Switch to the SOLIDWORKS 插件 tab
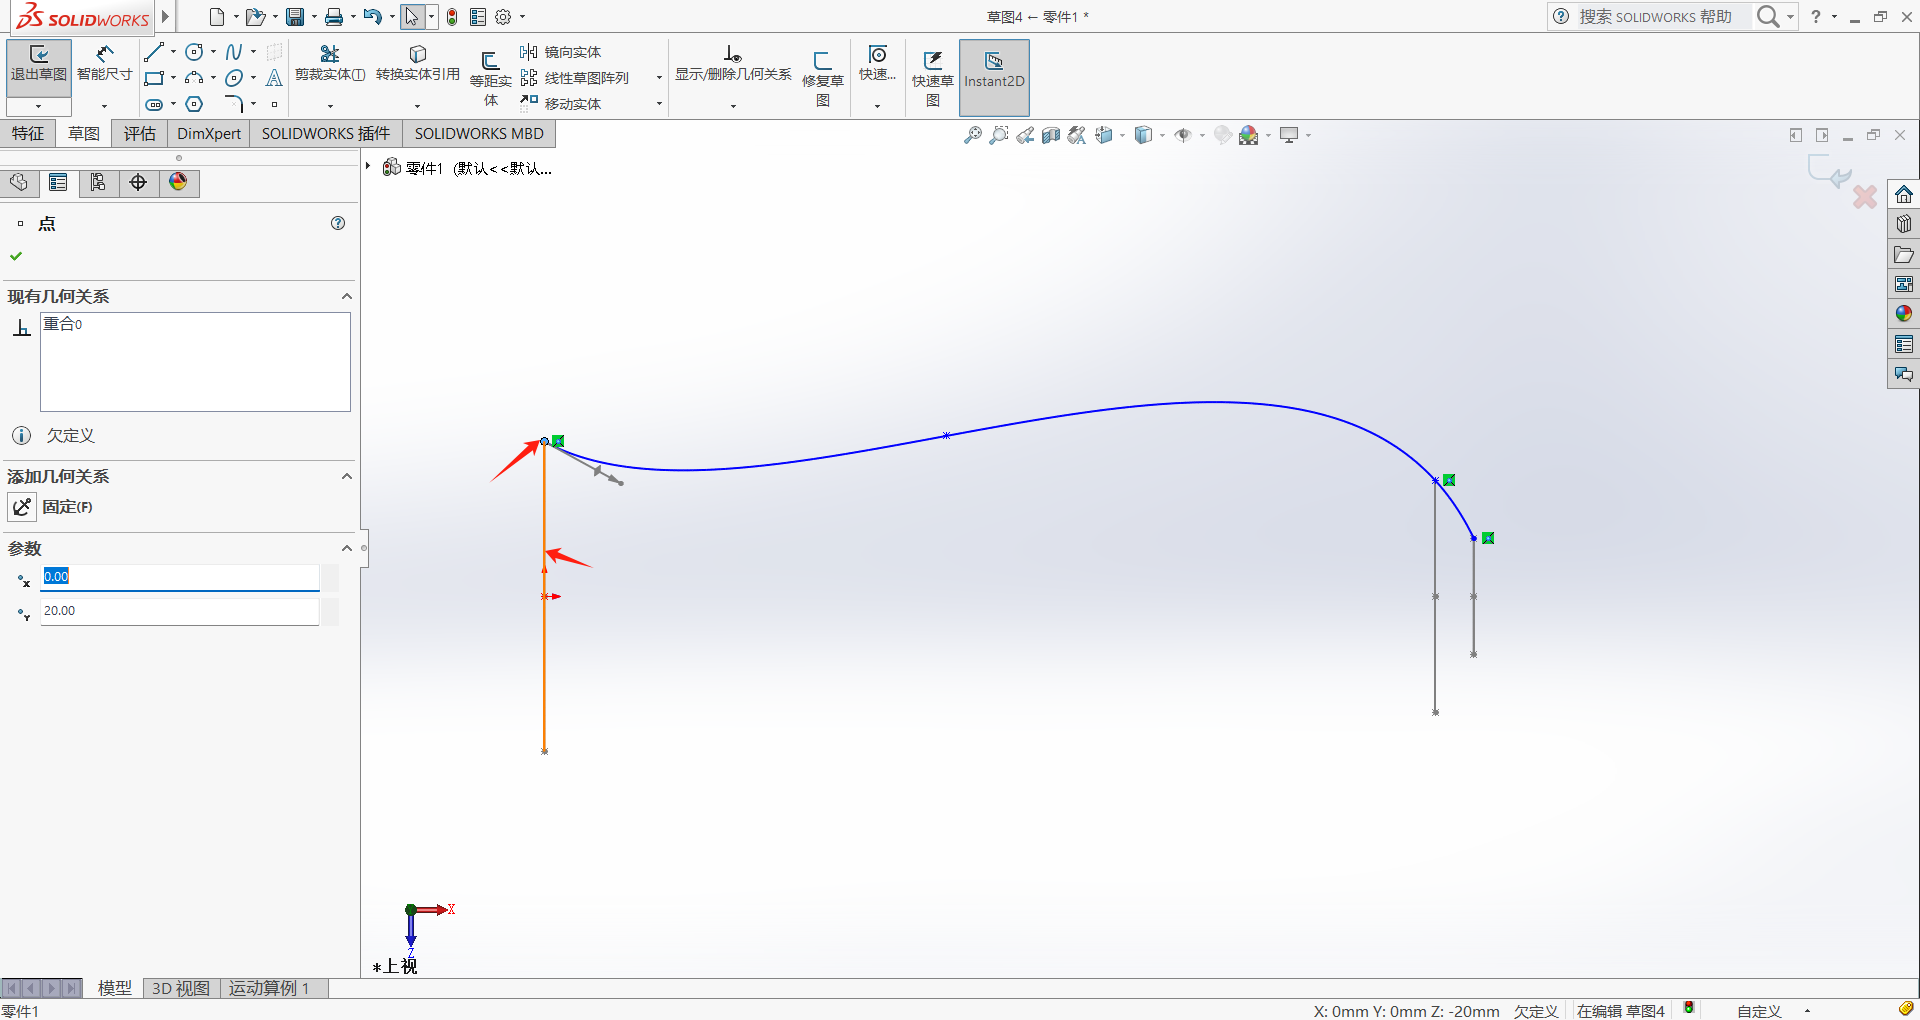Screen dimensions: 1920x1020 [x=326, y=134]
